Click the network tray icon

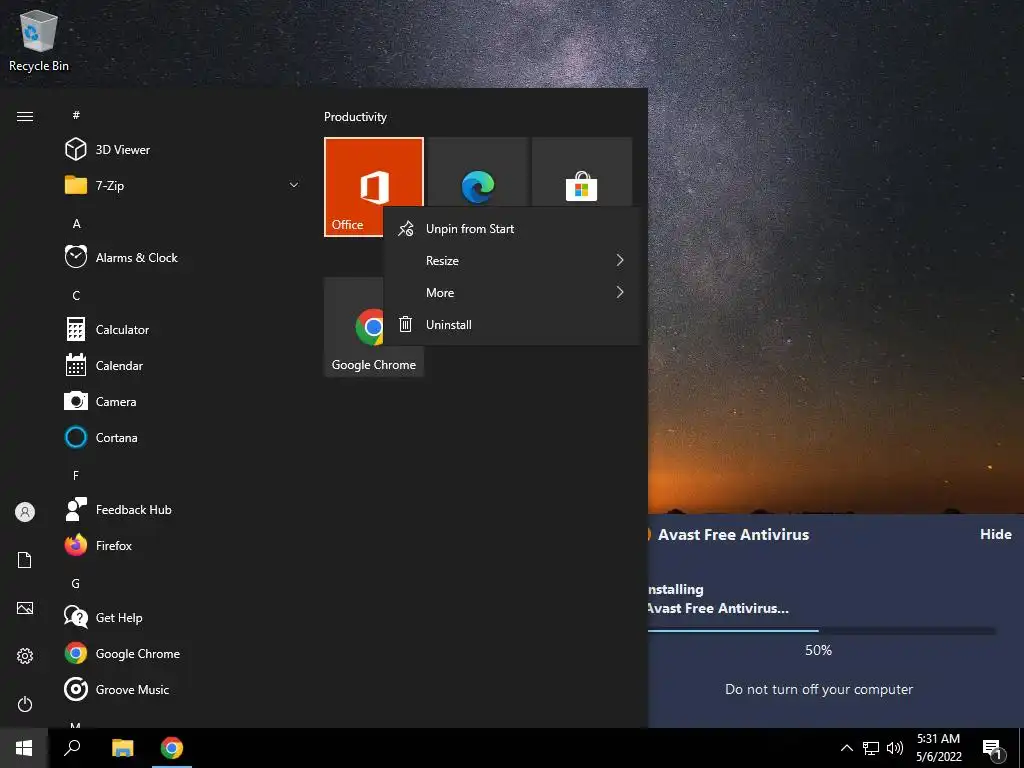click(871, 748)
